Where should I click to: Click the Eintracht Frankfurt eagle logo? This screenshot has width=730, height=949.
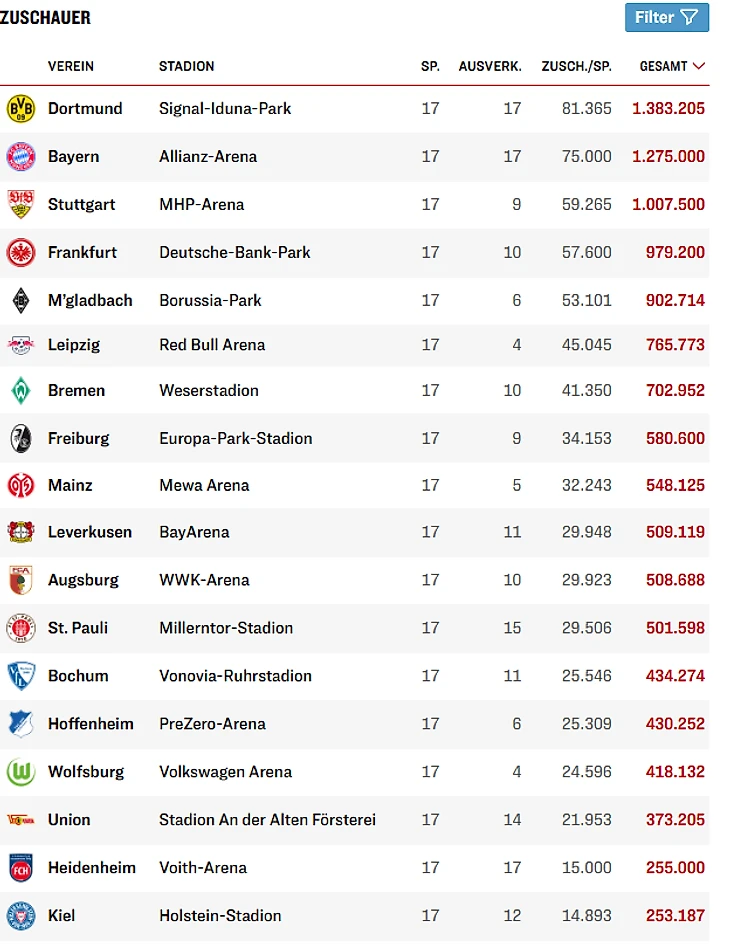[21, 252]
